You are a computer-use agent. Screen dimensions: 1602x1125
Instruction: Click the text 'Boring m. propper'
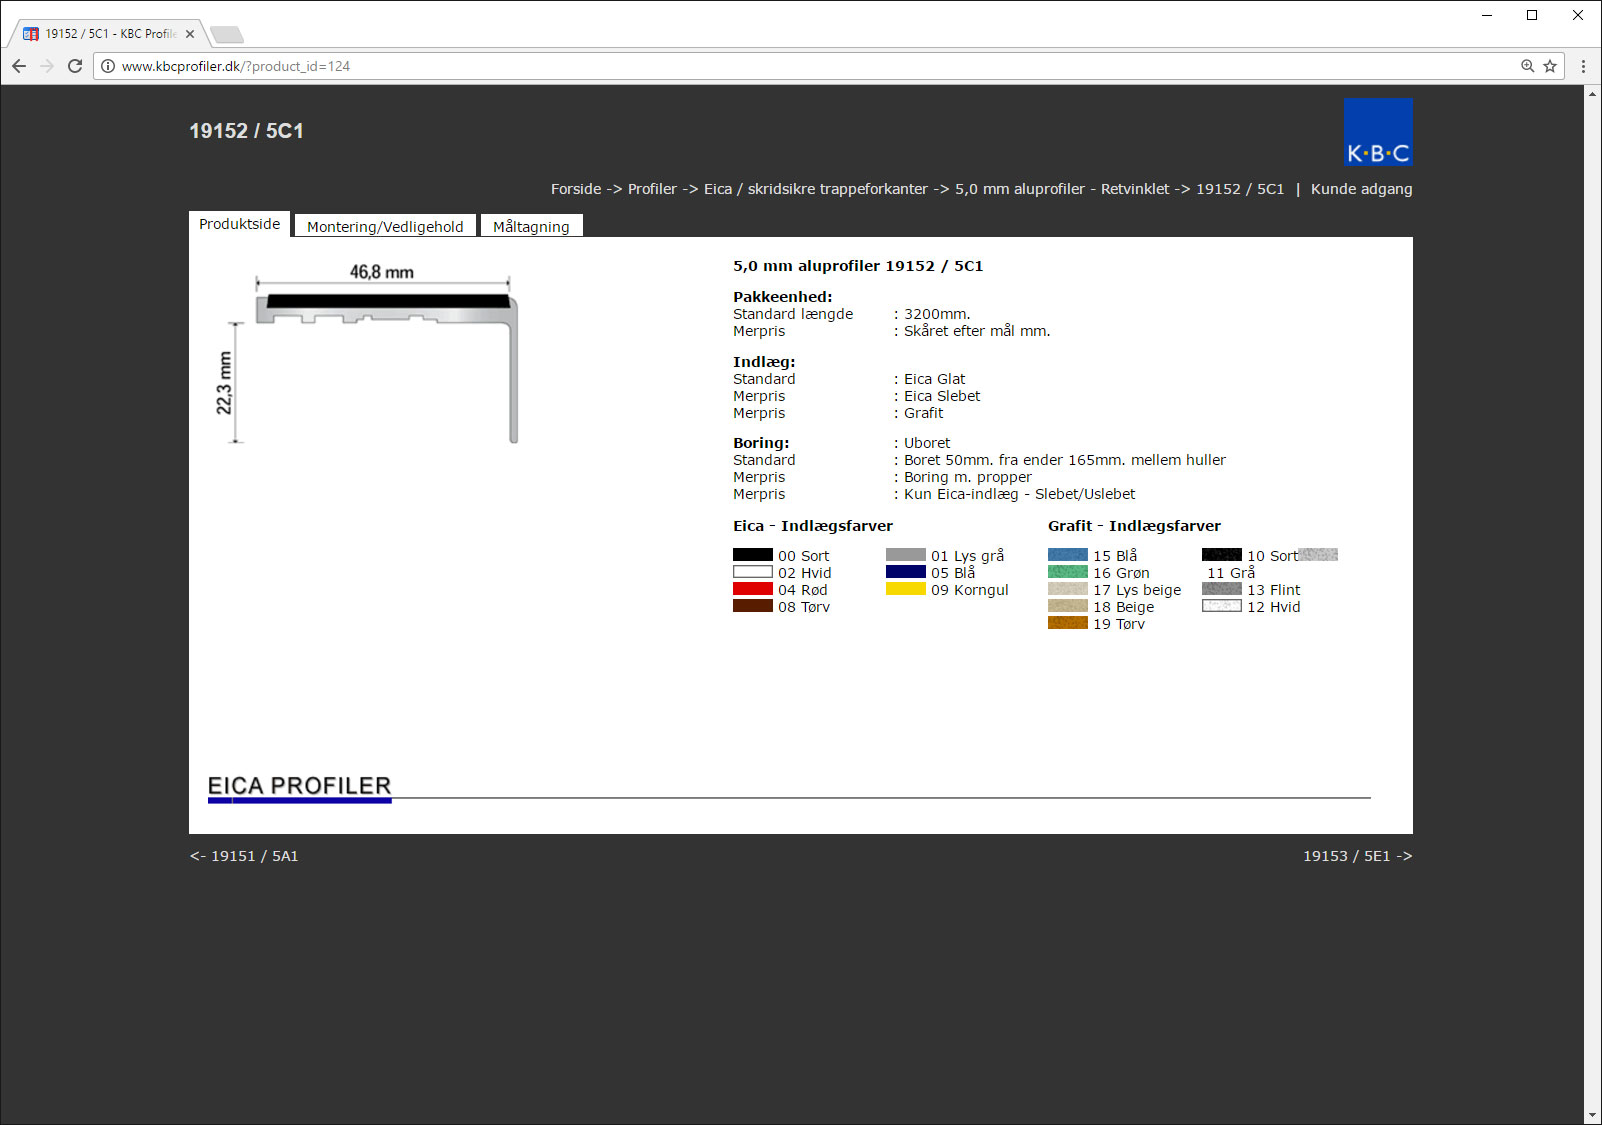[x=968, y=477]
